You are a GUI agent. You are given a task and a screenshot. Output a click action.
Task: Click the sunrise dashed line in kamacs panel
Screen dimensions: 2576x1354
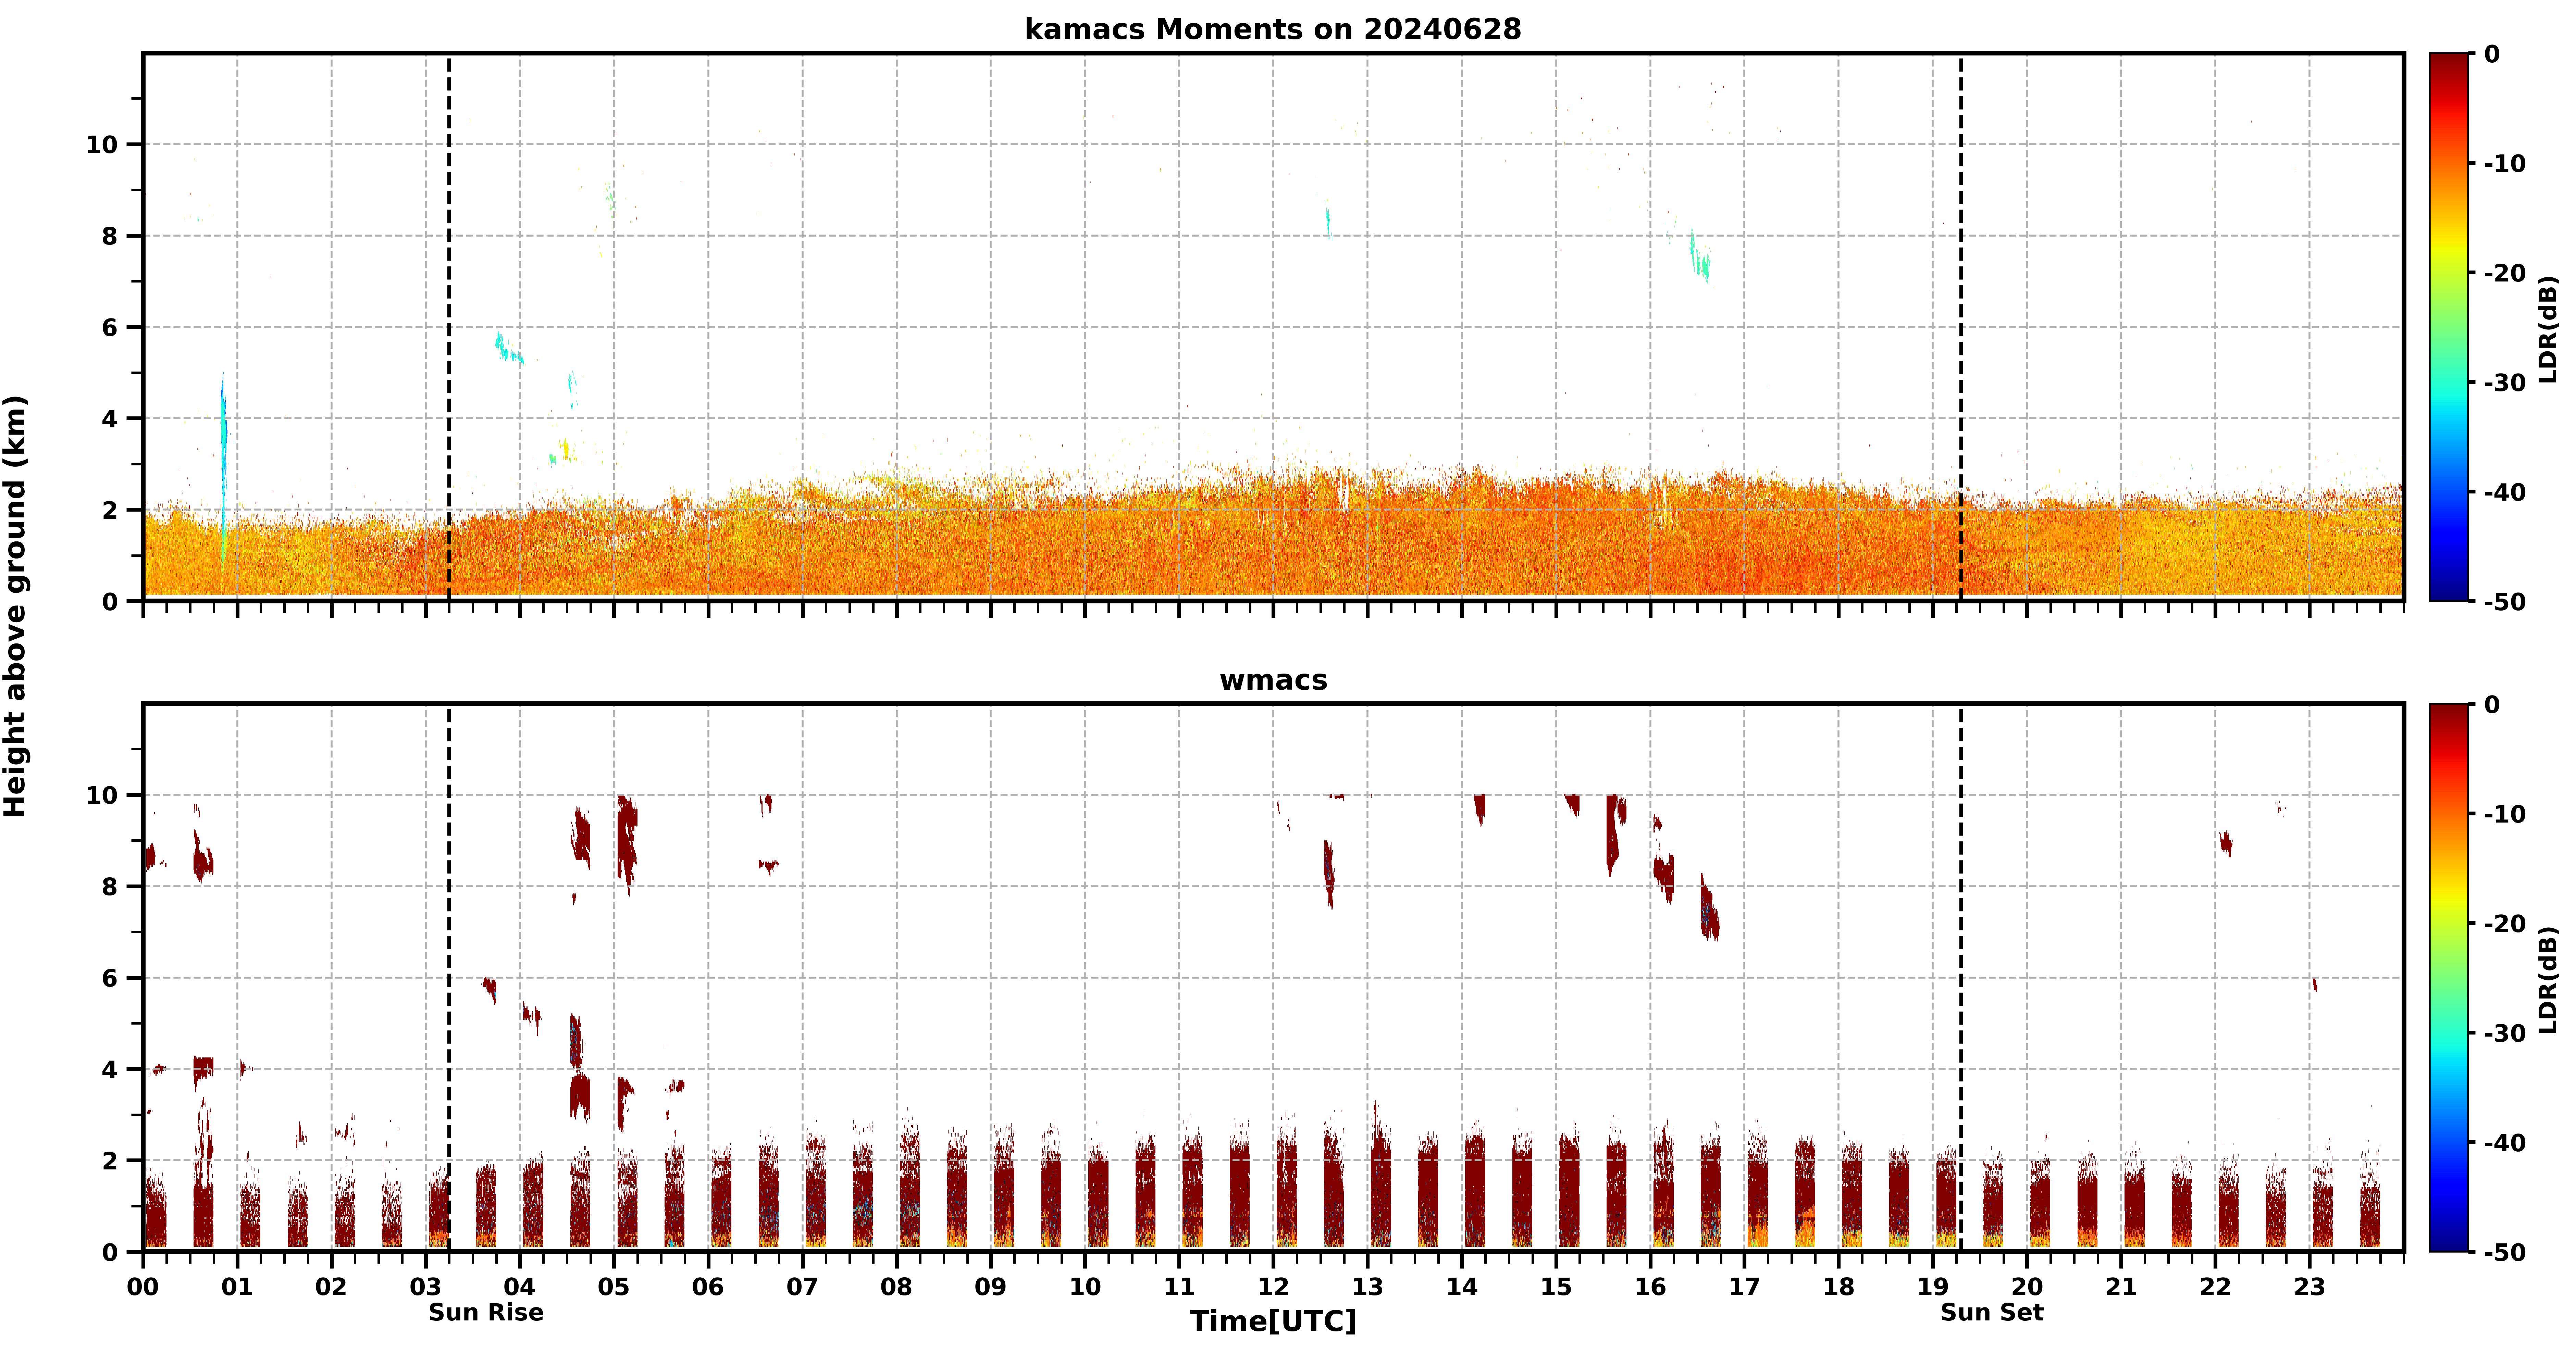point(449,327)
